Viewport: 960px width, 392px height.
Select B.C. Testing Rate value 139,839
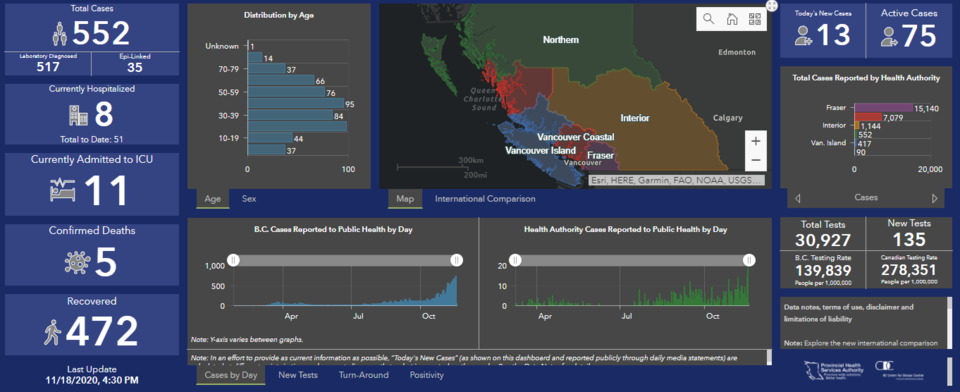coord(823,270)
